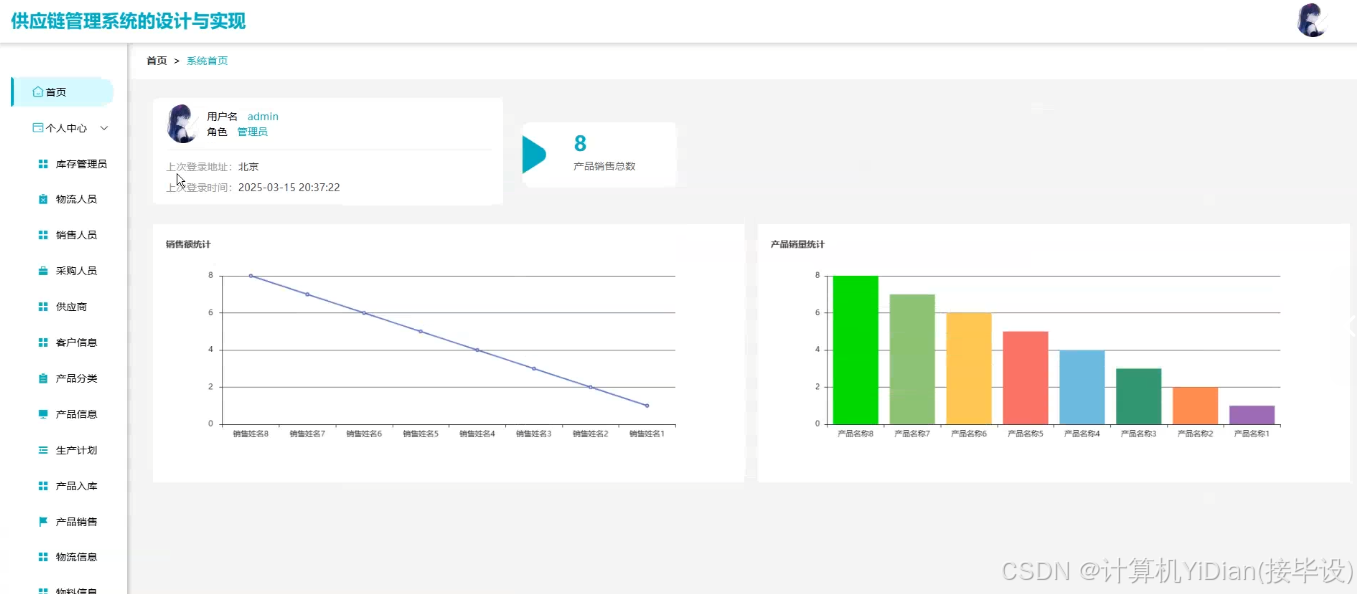Click the 产品销售总数 label
The image size is (1357, 594).
coord(604,166)
